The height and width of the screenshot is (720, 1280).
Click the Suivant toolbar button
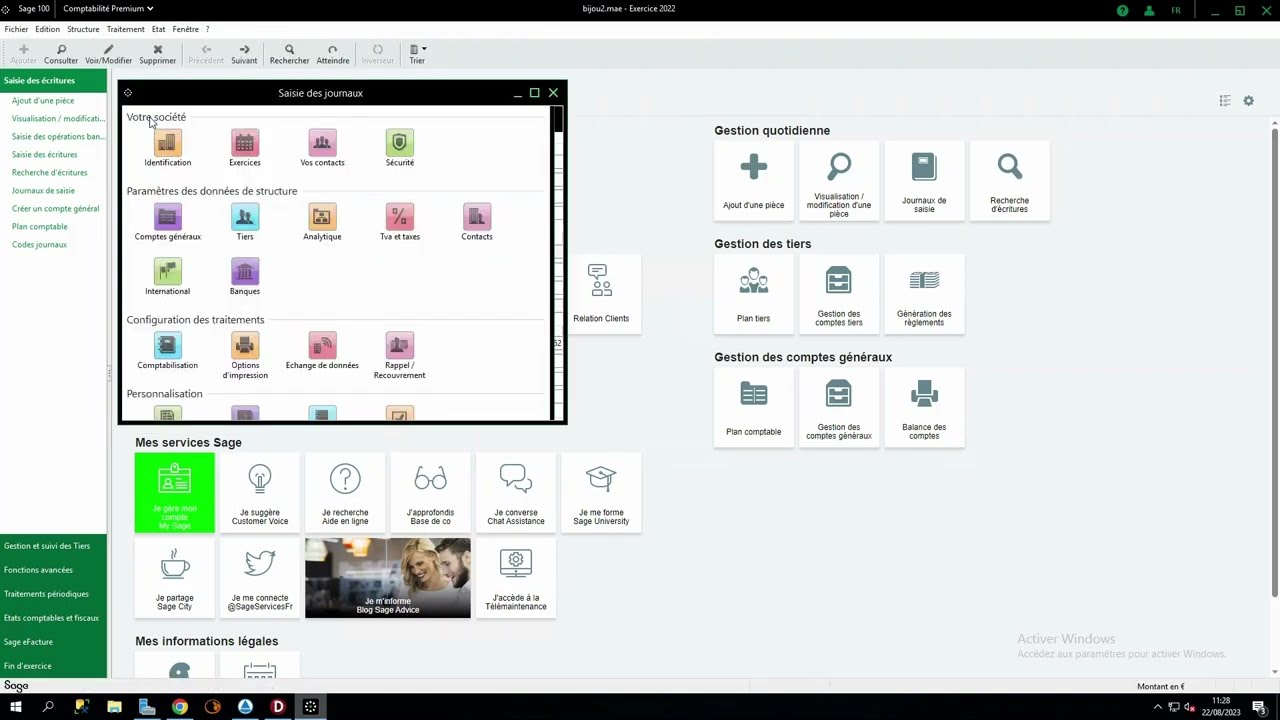coord(244,54)
